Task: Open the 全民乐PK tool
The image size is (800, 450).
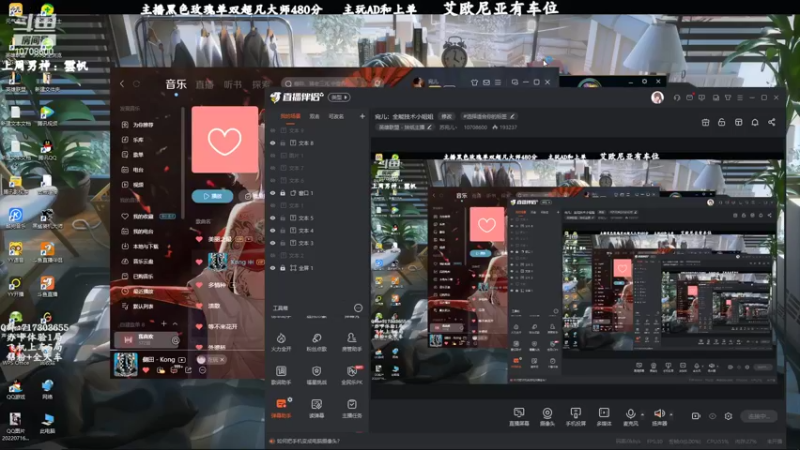Action: [352, 375]
